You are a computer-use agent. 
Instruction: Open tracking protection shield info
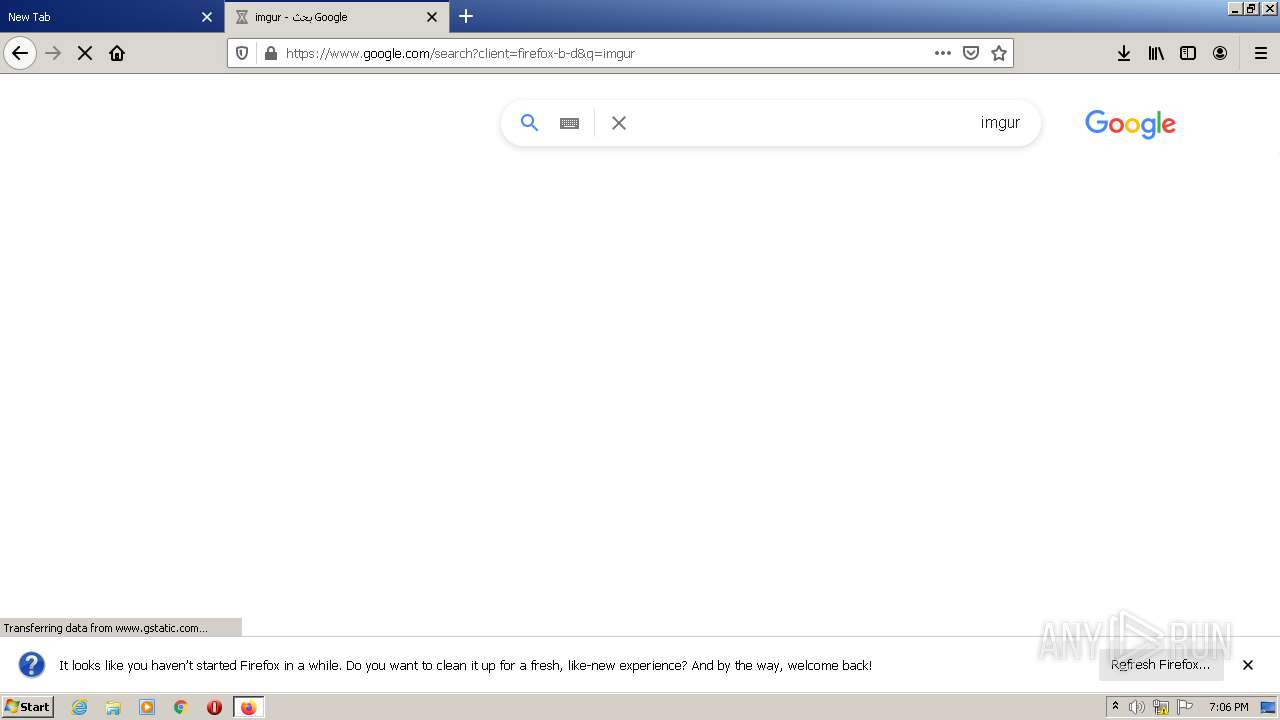[x=242, y=53]
